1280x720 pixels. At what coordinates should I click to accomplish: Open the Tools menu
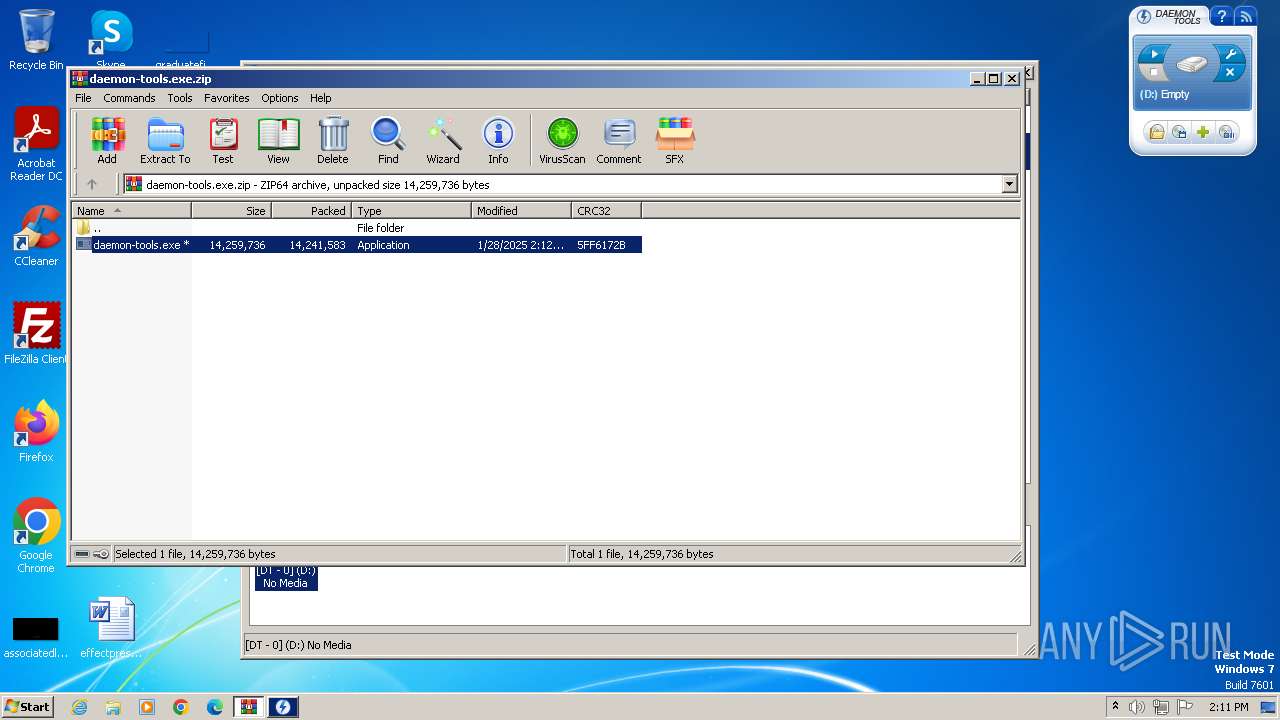click(180, 98)
